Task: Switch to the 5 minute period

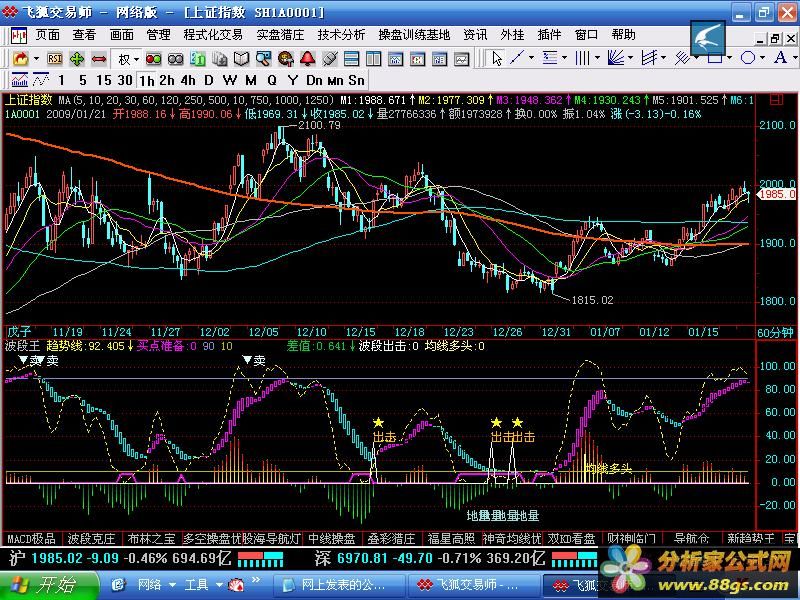Action: [83, 80]
